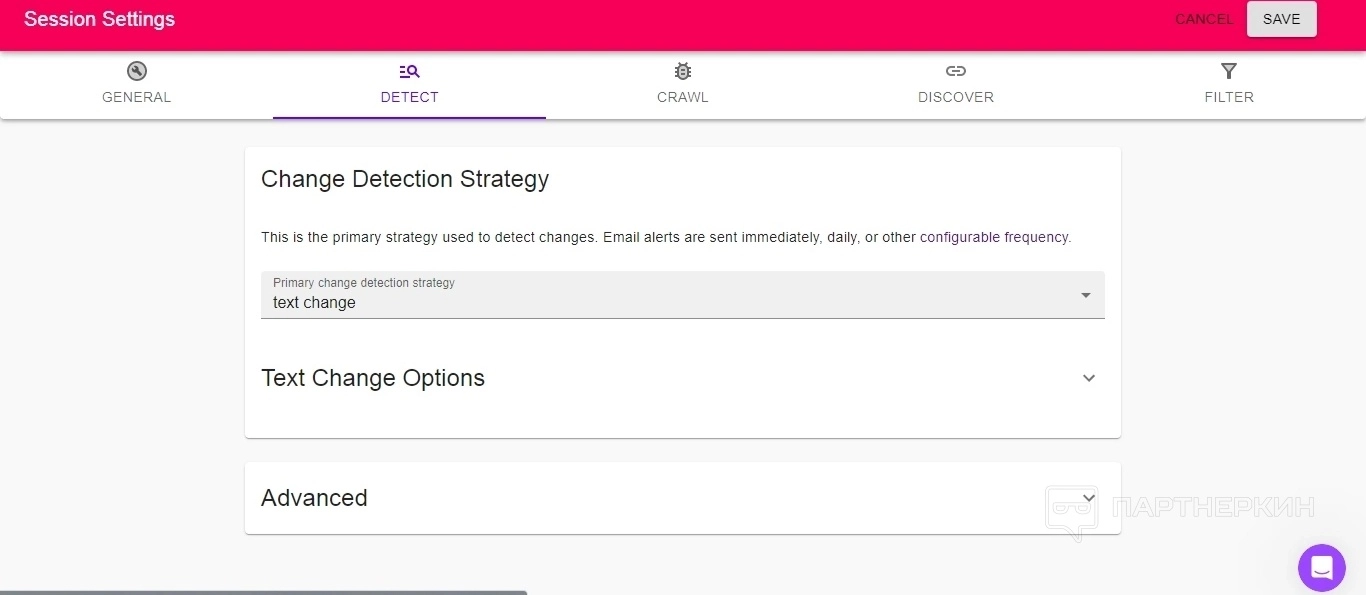This screenshot has height=595, width=1366.
Task: Follow the 'configurable frequency' link
Action: [x=994, y=237]
